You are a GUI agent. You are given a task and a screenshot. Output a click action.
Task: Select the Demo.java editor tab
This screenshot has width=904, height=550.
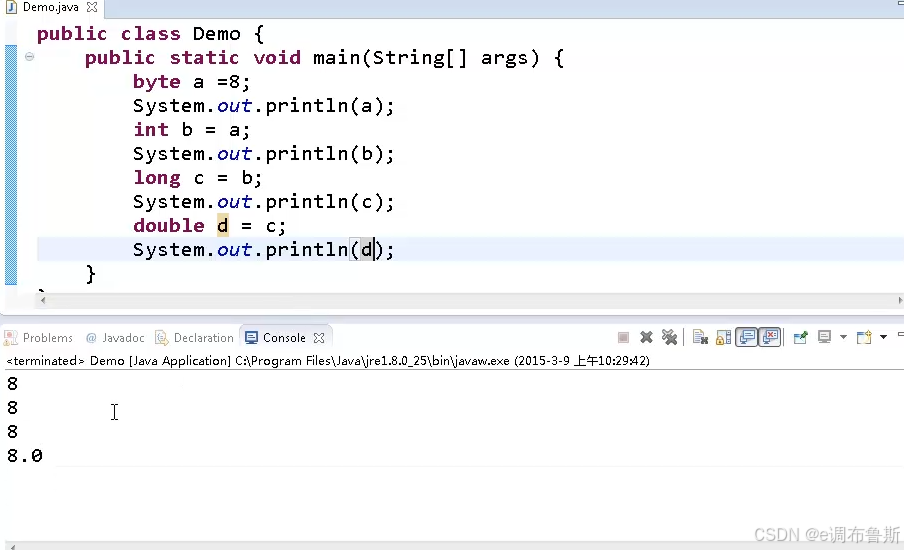click(51, 7)
